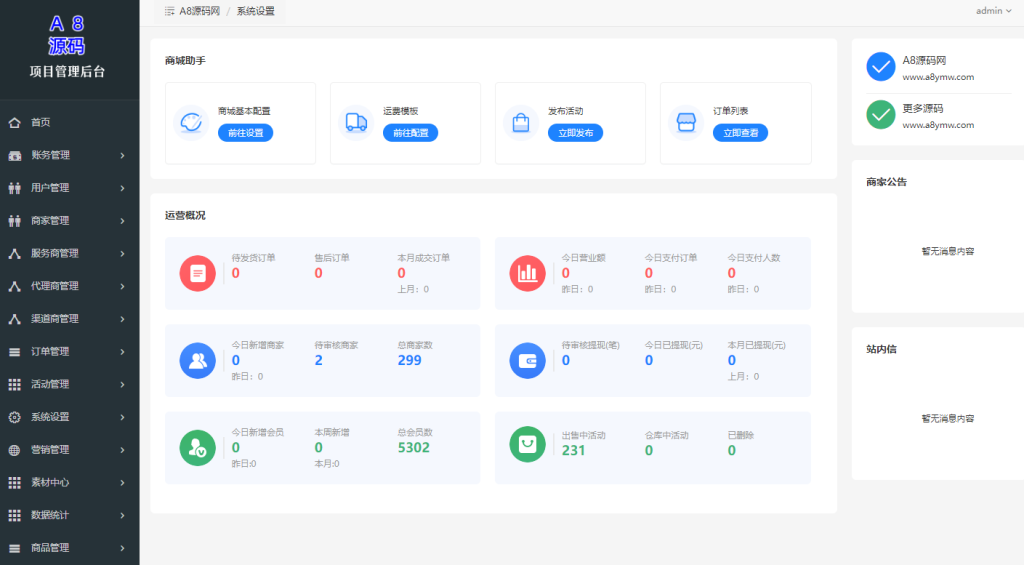Click the home icon beside 首页
Viewport: 1024px width, 565px height.
[x=14, y=122]
